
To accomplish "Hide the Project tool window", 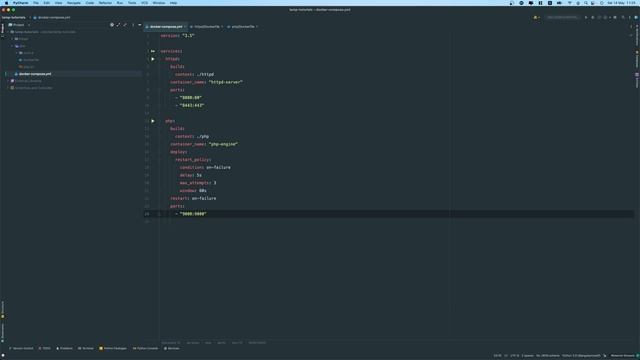I will pyautogui.click(x=140, y=25).
